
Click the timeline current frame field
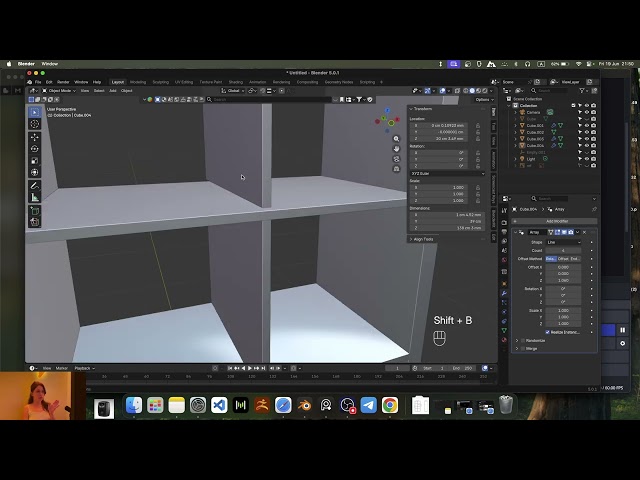(397, 368)
